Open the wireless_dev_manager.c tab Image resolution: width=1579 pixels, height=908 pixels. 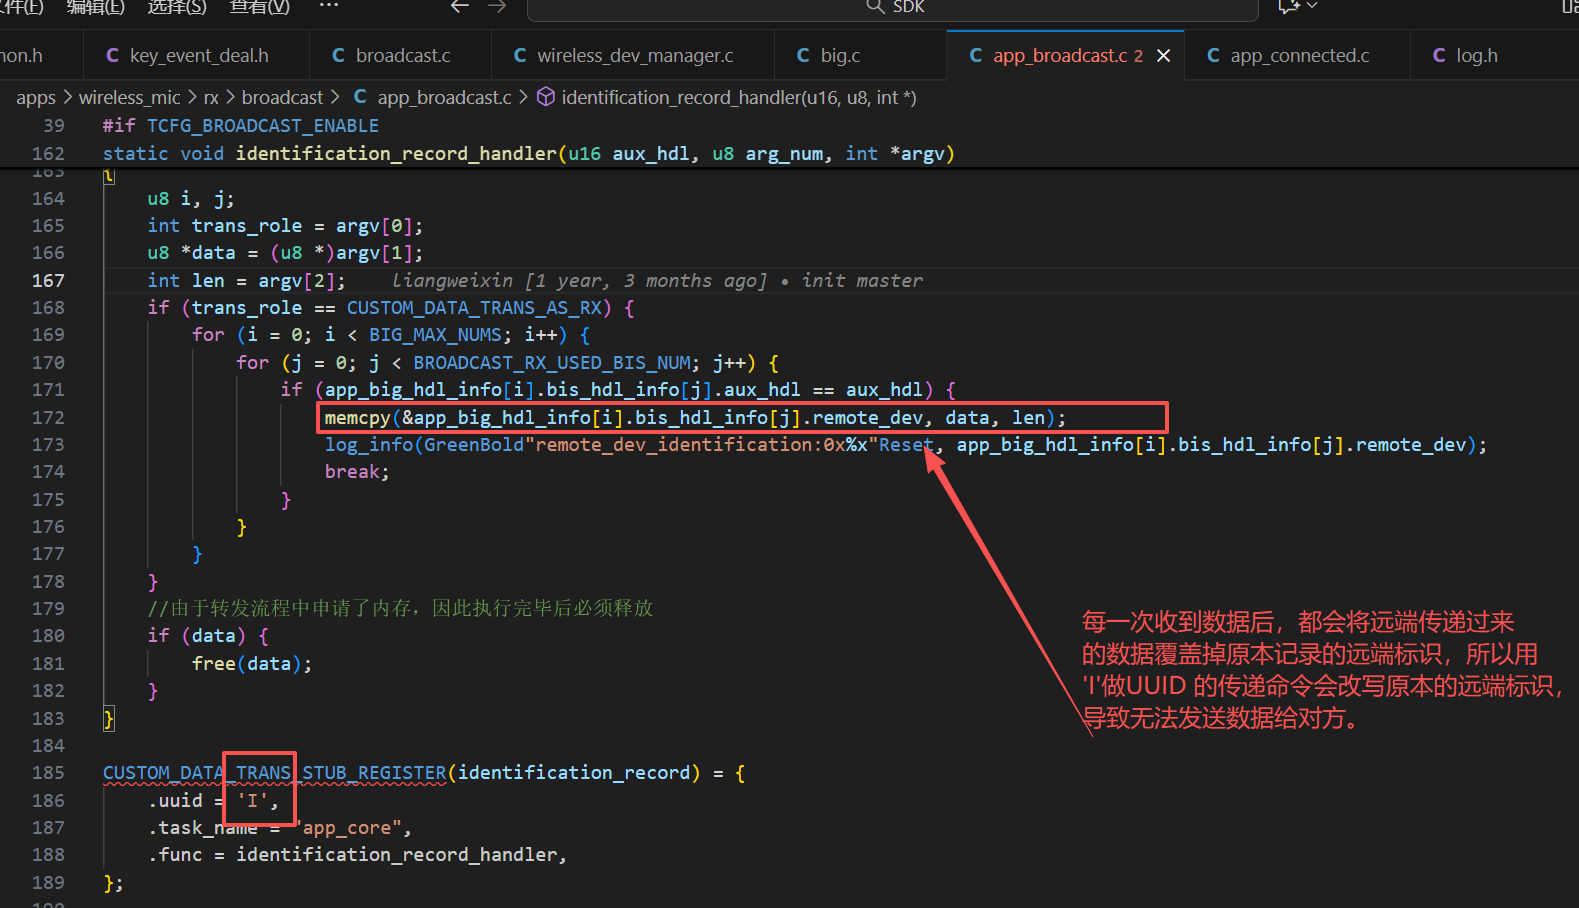633,56
